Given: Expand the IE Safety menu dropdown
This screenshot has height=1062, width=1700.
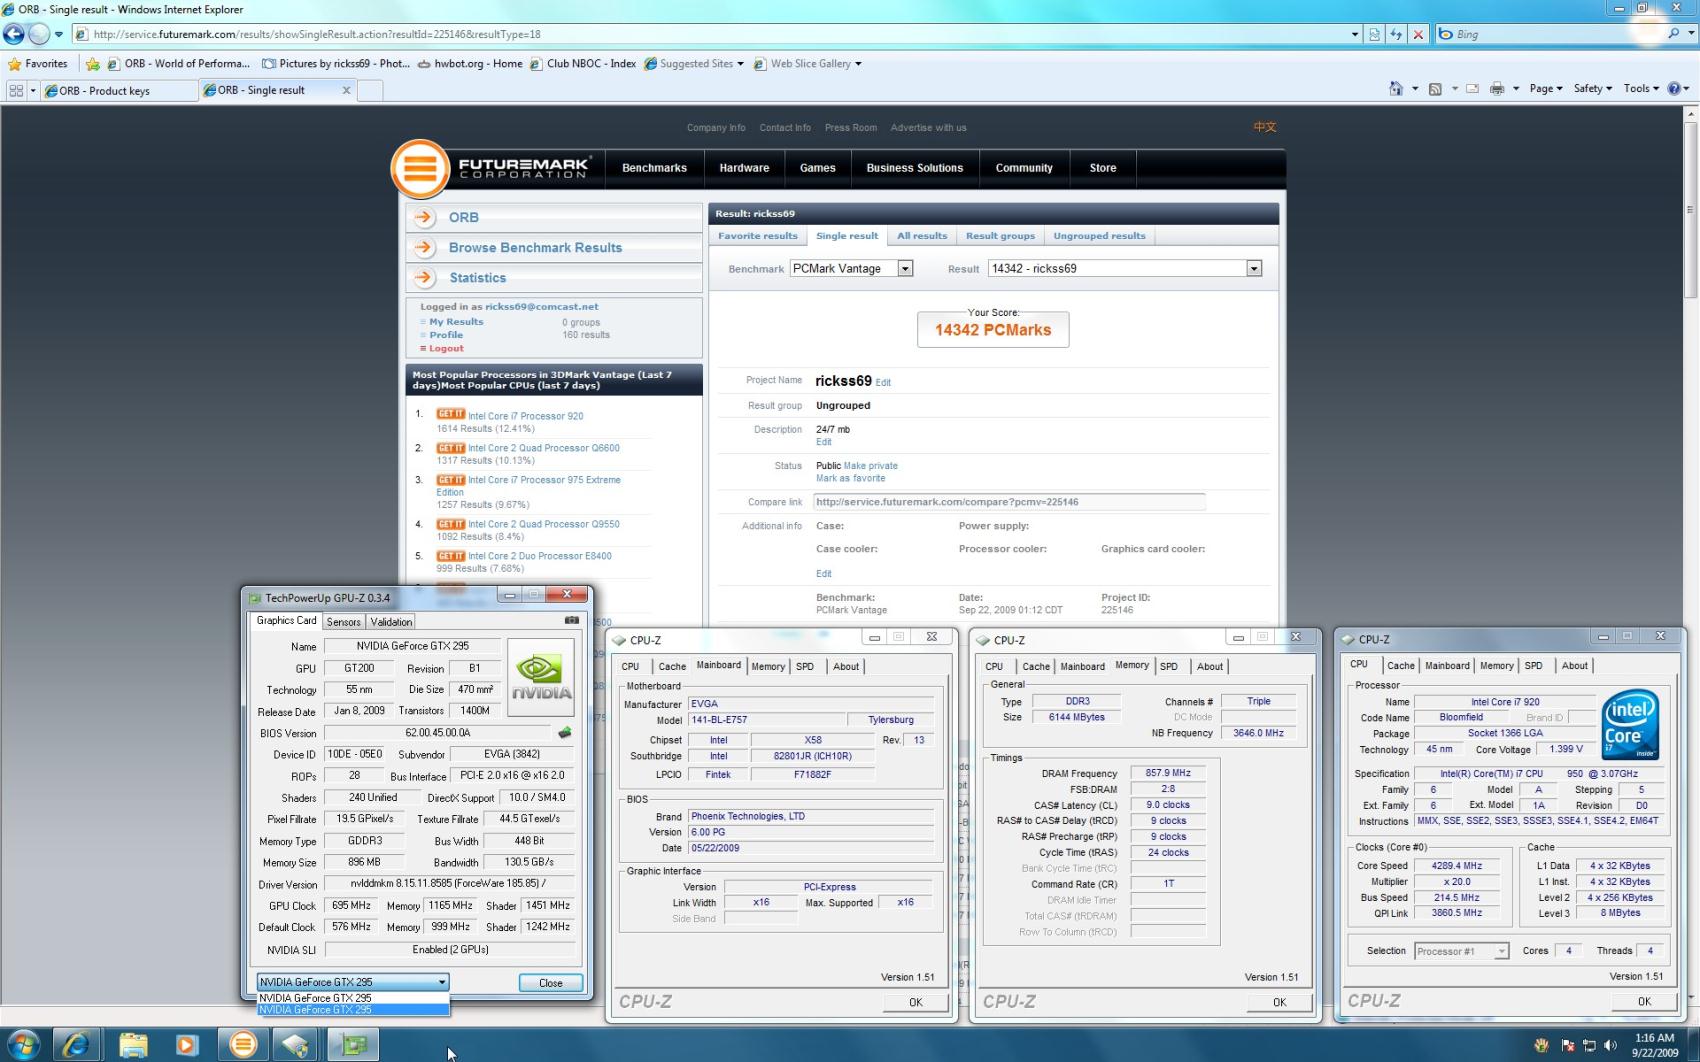Looking at the screenshot, I should (x=1592, y=89).
